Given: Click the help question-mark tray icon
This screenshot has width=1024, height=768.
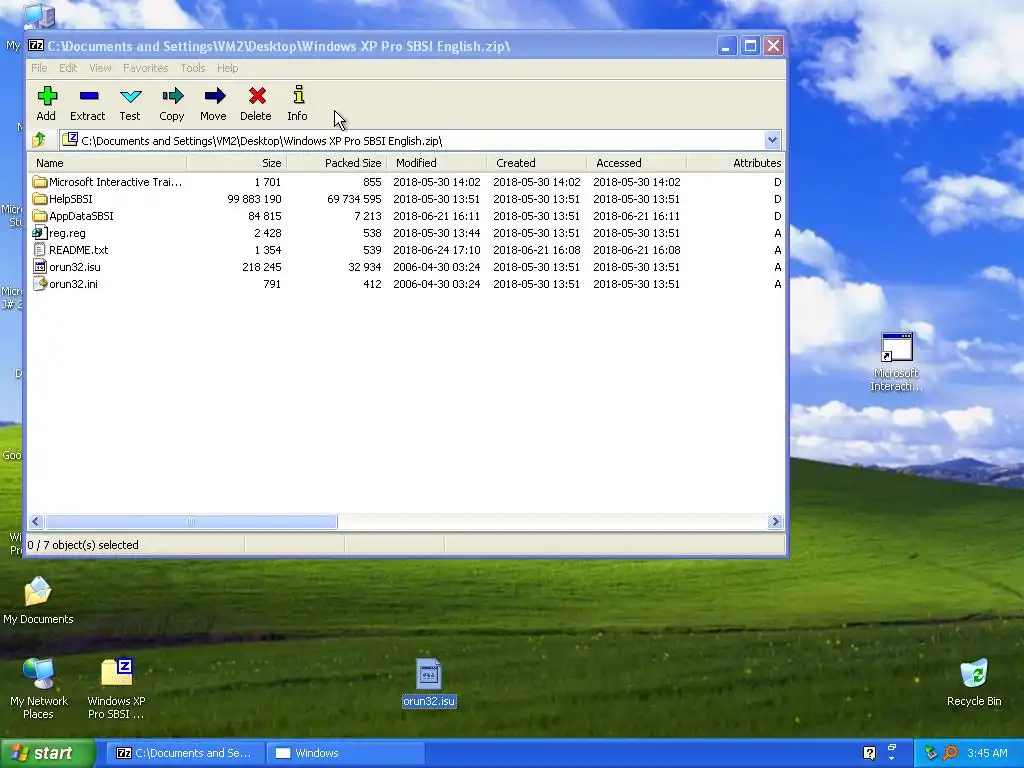Looking at the screenshot, I should [x=869, y=753].
